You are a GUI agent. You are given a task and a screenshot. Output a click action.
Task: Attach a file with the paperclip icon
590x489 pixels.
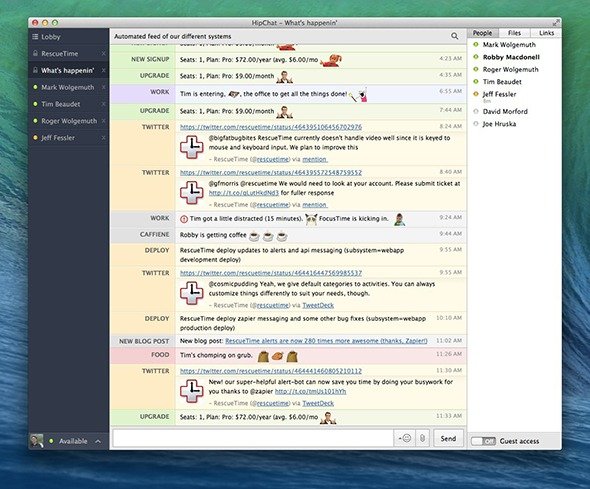[423, 438]
